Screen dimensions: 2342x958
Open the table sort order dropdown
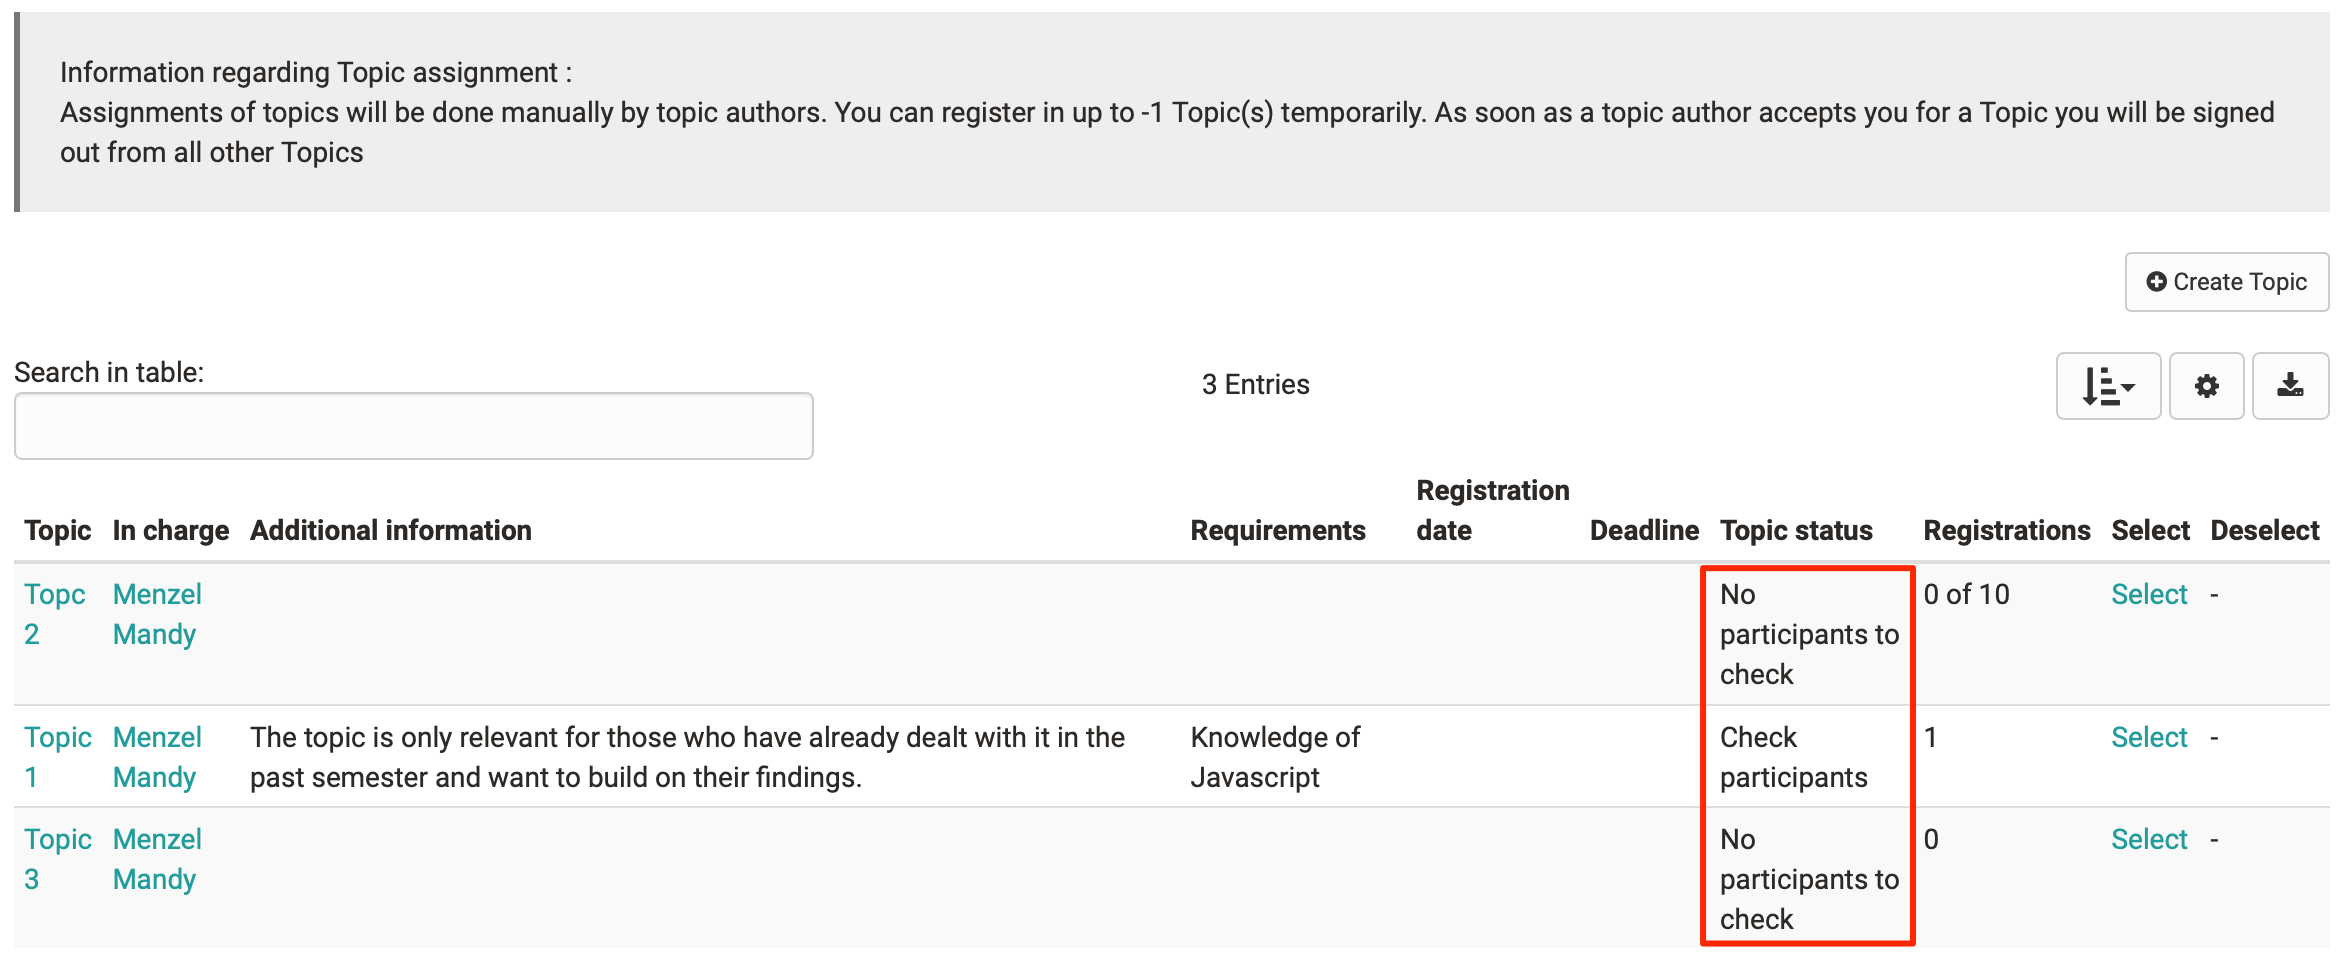pos(2107,386)
